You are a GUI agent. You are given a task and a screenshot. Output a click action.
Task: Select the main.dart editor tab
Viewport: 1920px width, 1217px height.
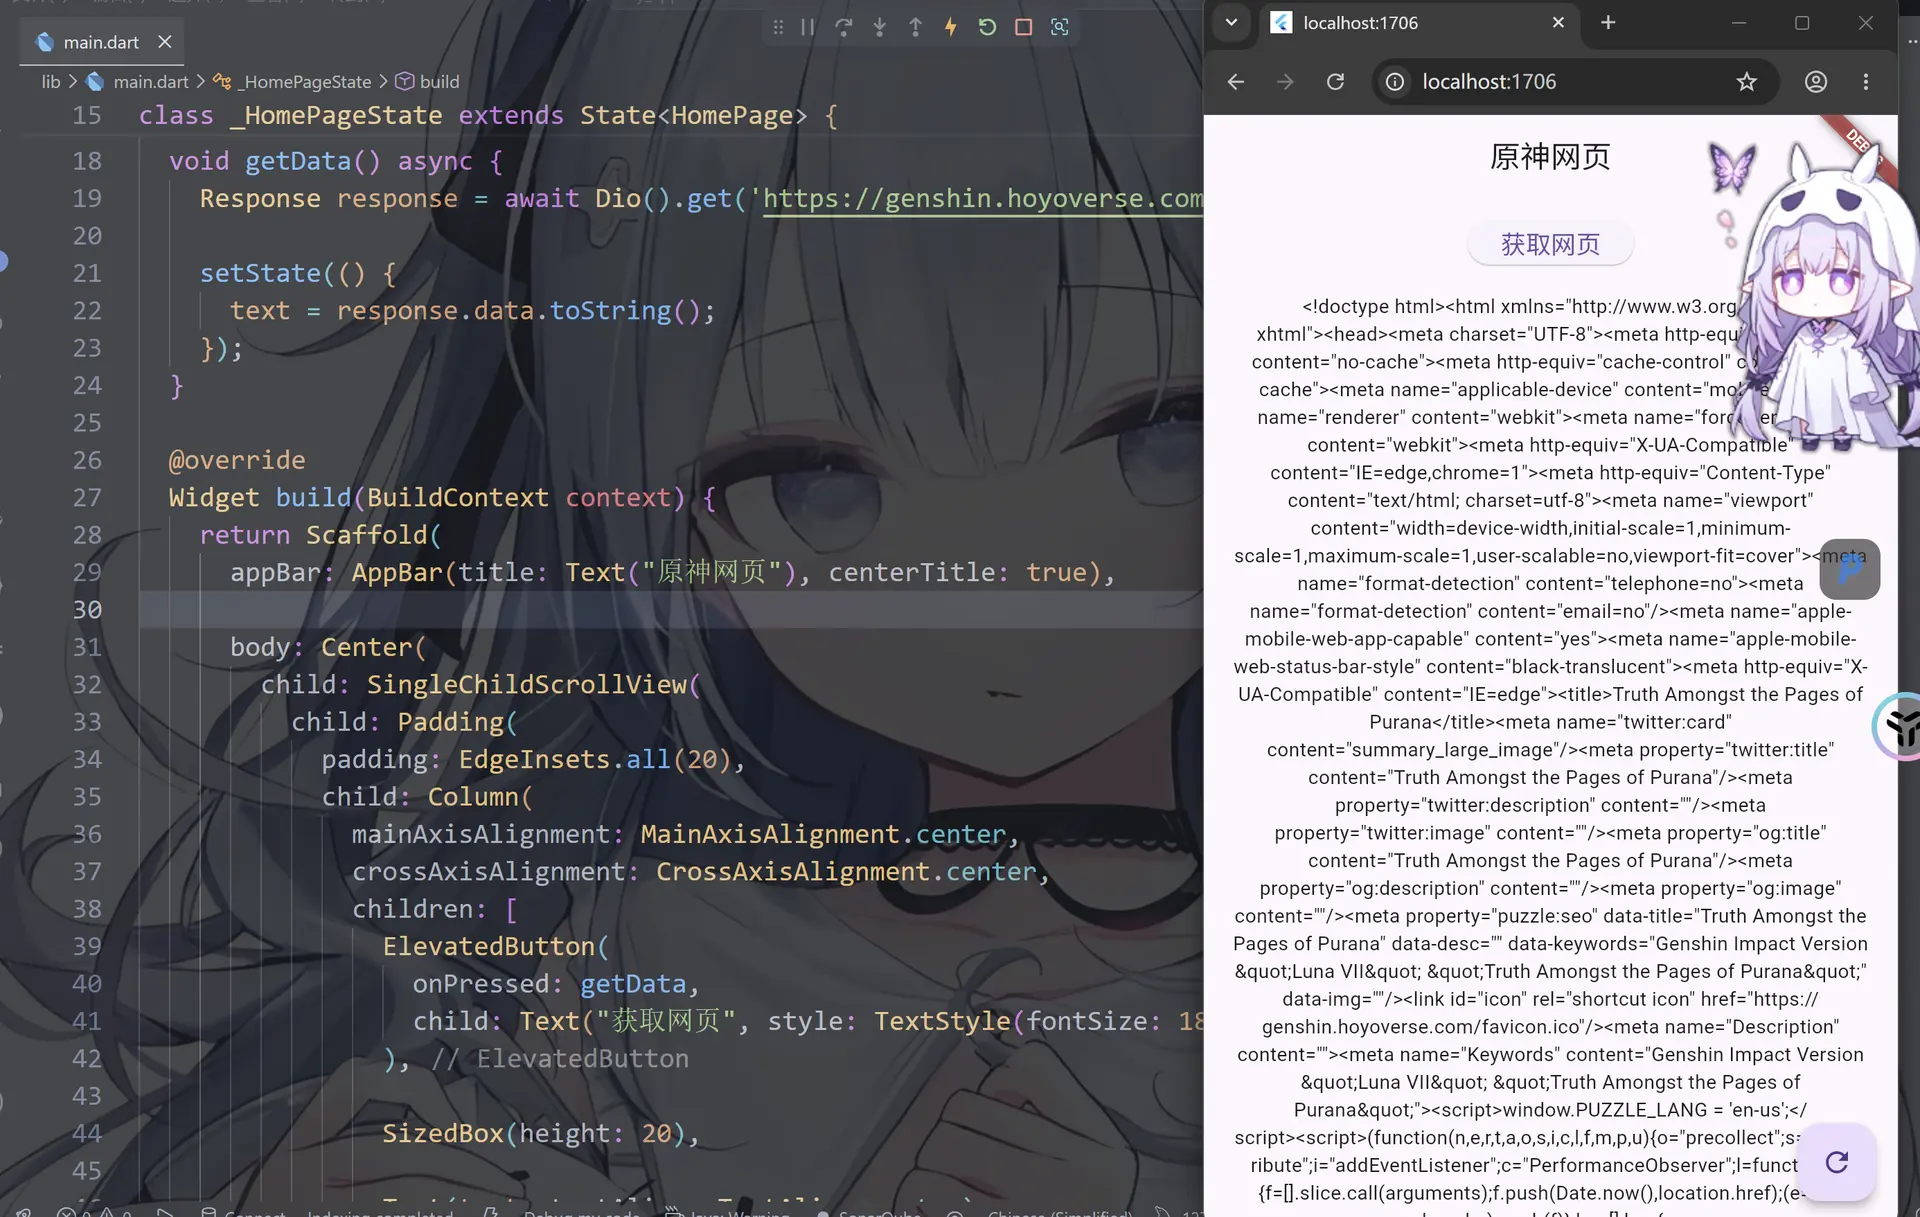pyautogui.click(x=101, y=42)
